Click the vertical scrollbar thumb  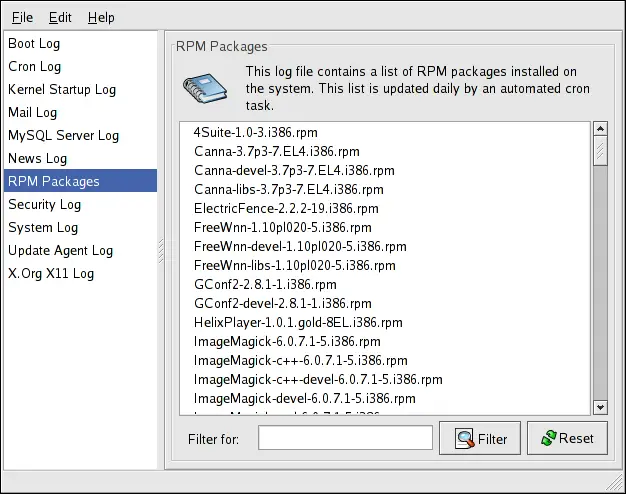pos(600,151)
